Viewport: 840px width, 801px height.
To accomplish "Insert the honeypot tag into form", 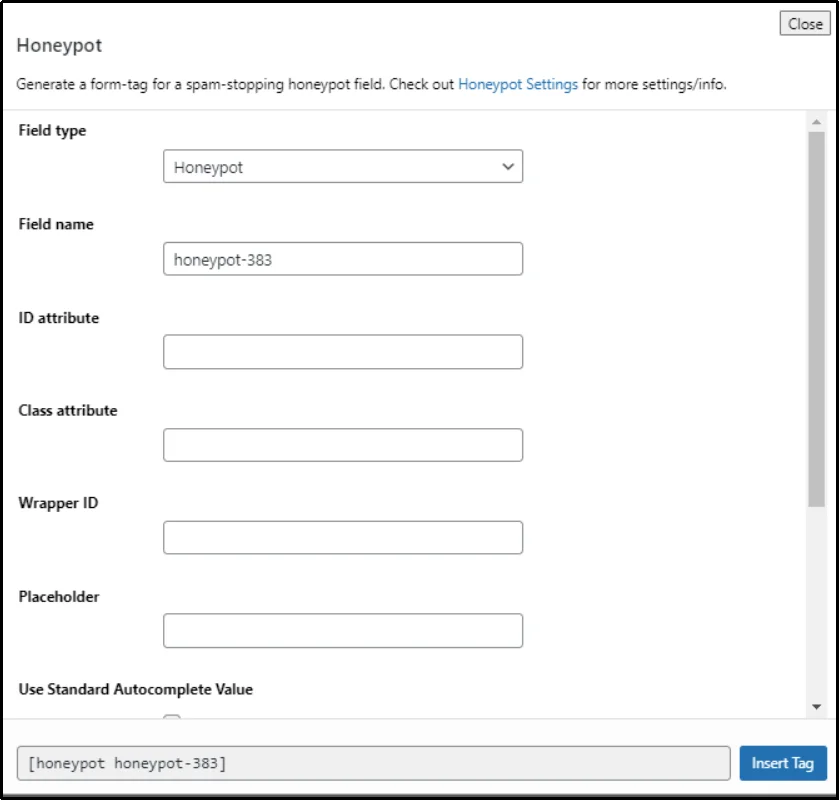I will coord(783,763).
